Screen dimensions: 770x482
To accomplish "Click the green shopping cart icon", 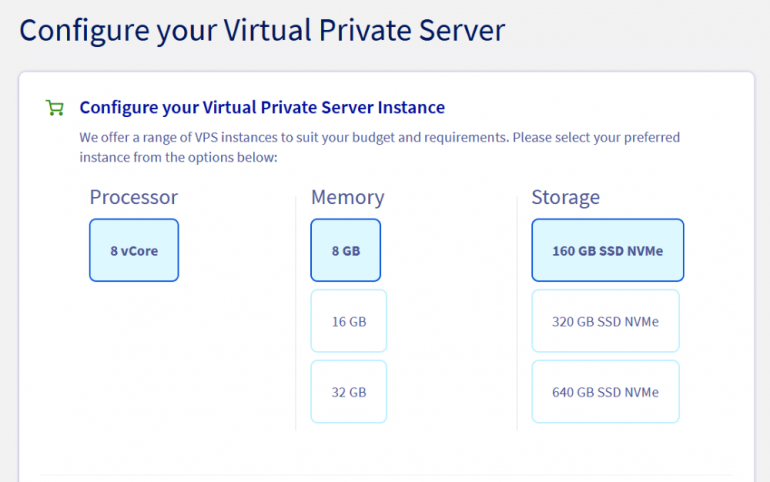I will (54, 108).
